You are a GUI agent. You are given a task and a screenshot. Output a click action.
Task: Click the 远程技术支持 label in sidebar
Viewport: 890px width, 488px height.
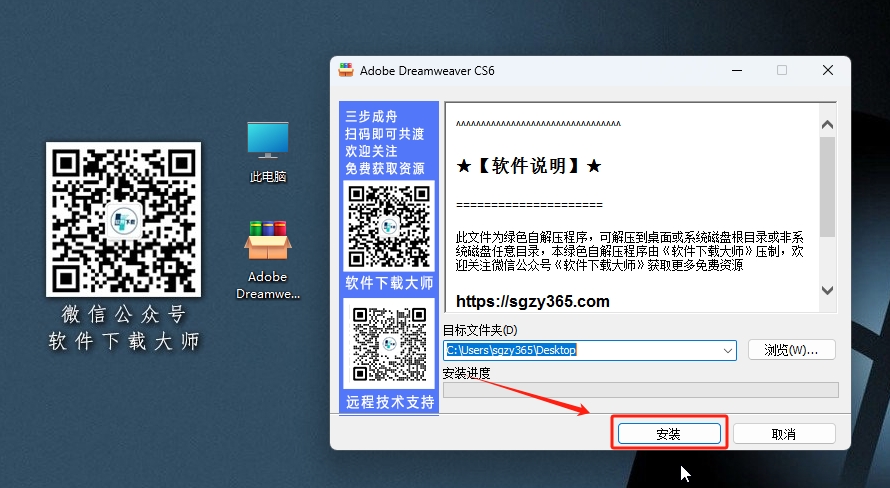[390, 402]
